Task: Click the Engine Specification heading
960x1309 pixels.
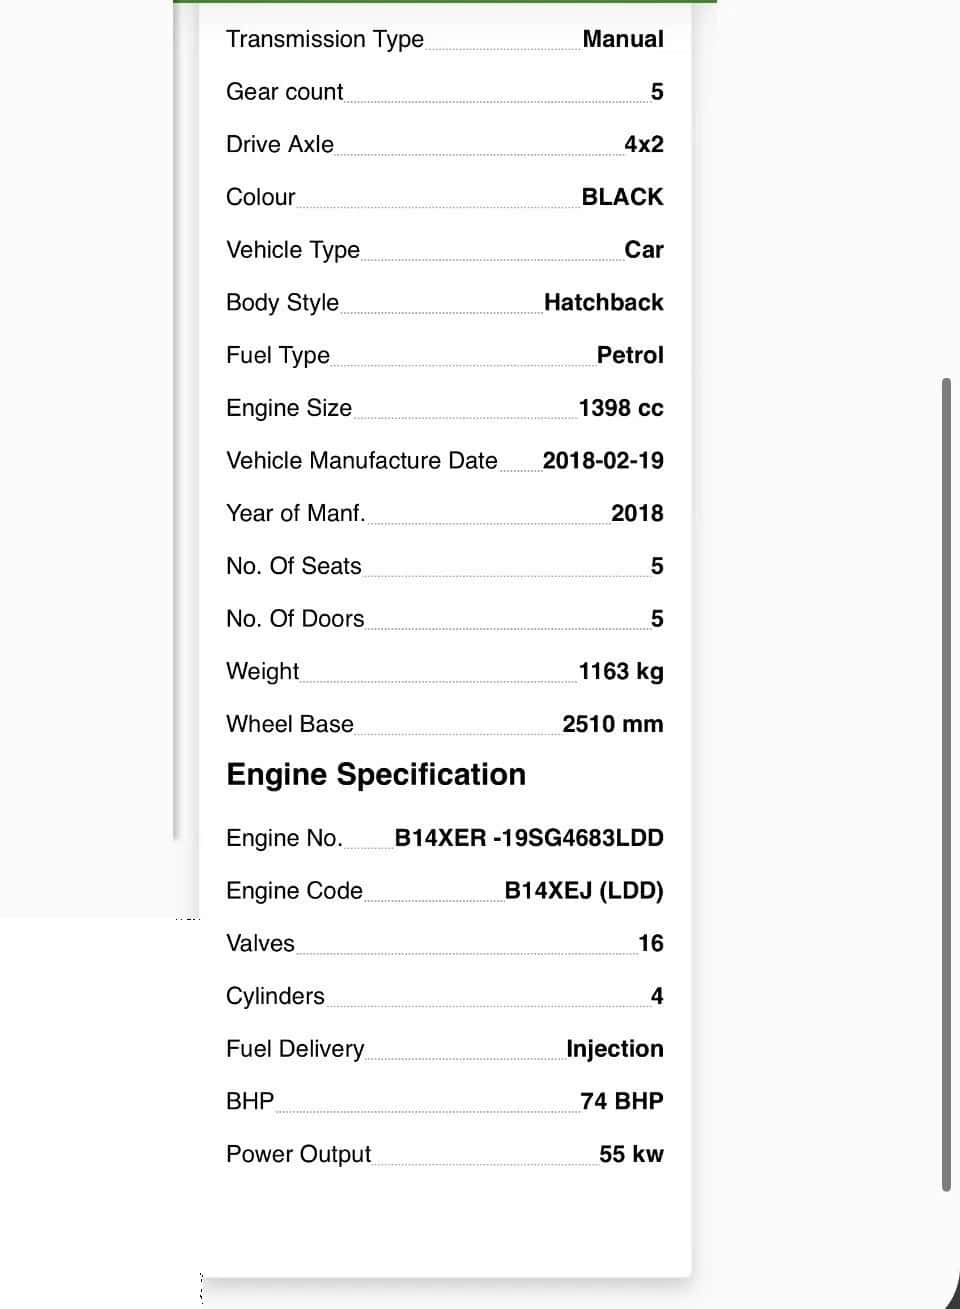Action: click(x=376, y=775)
